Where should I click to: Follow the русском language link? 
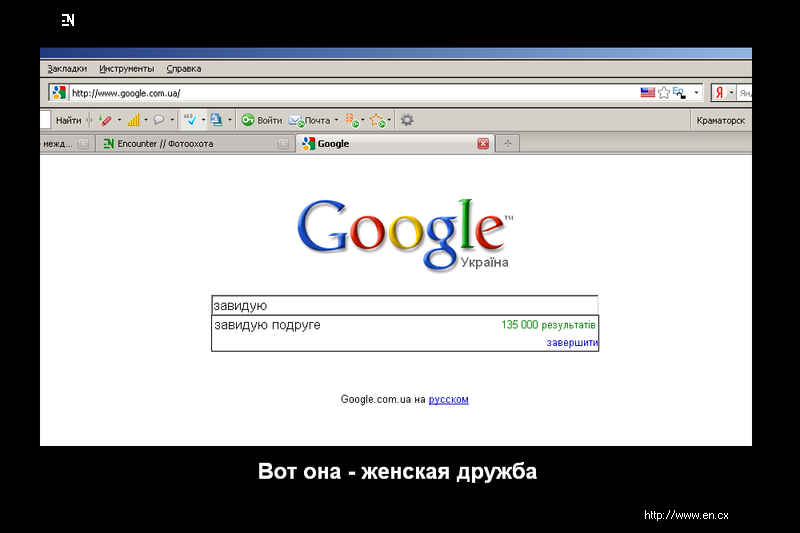coord(448,400)
